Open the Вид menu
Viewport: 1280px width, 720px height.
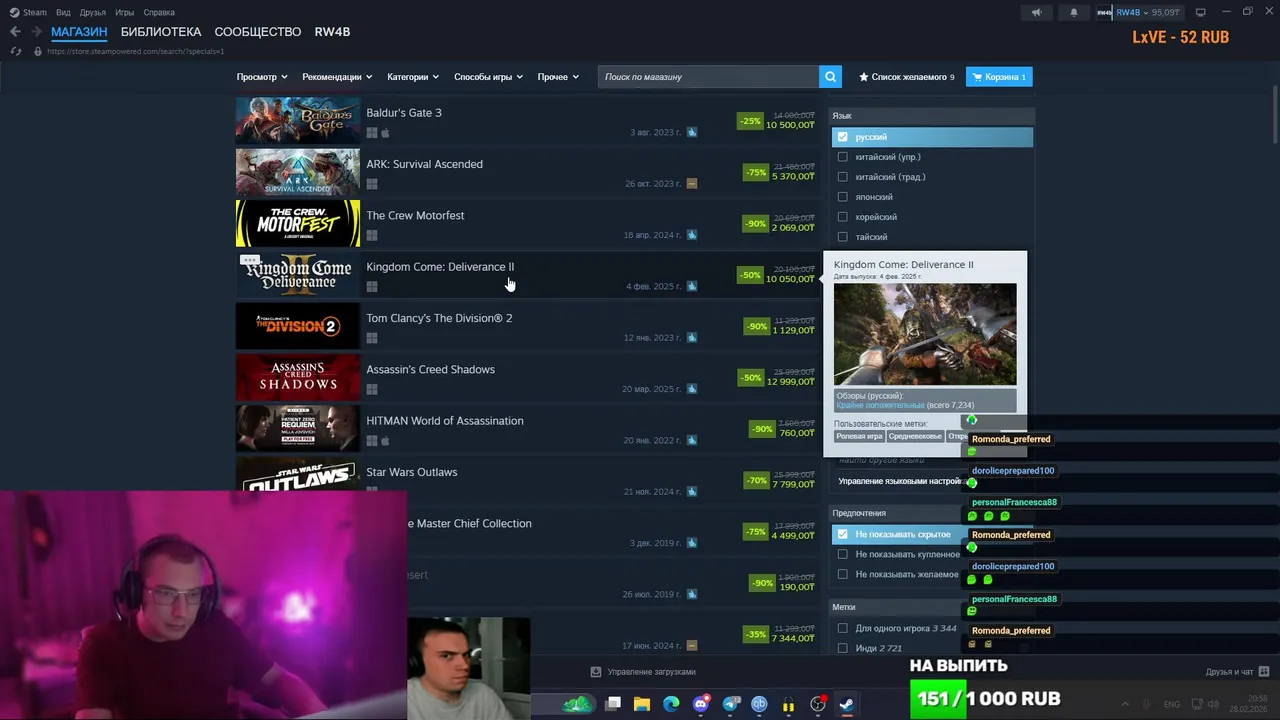point(63,12)
